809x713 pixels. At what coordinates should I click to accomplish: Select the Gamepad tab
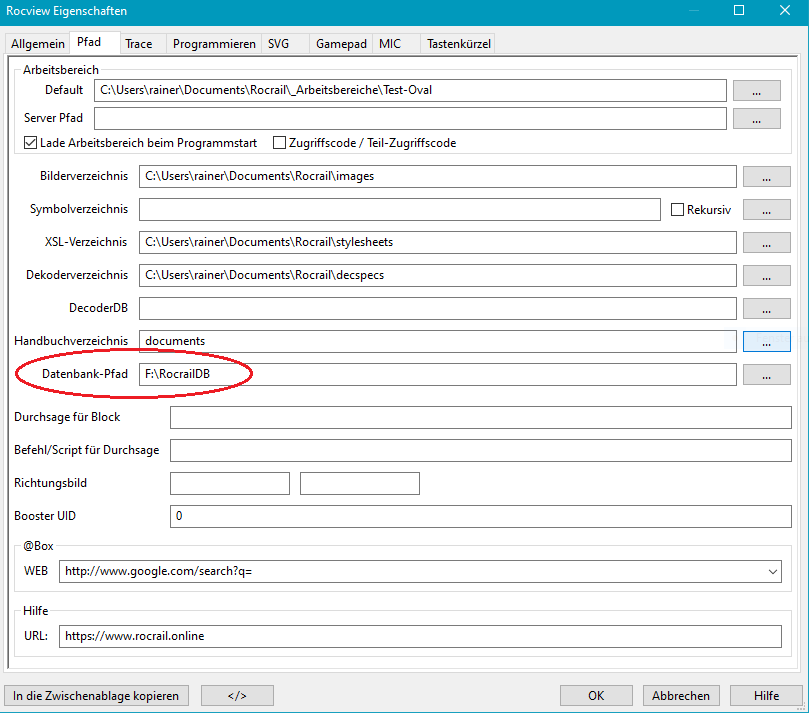341,44
